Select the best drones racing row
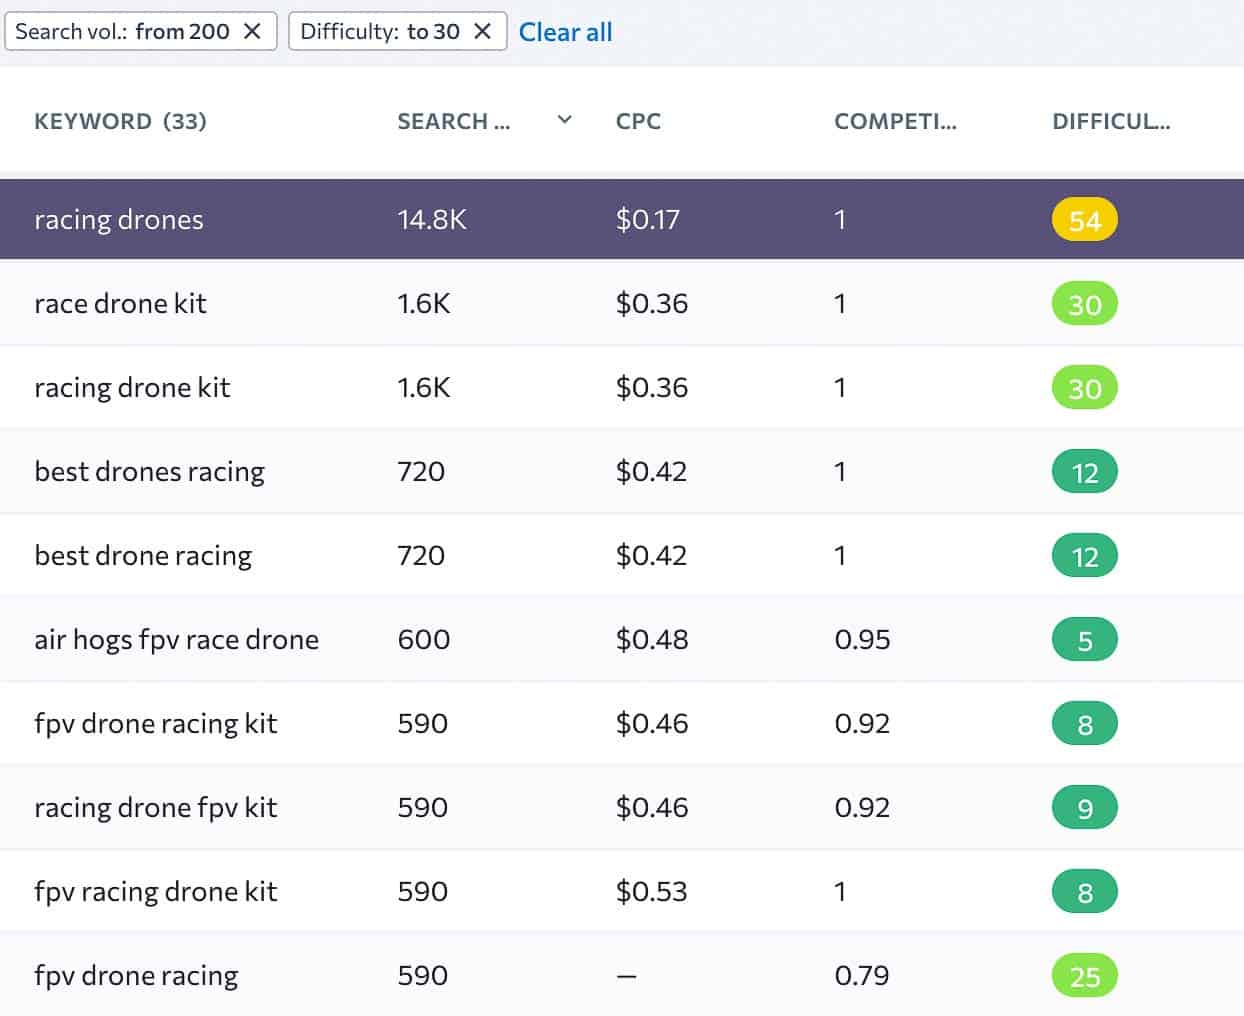 point(150,471)
